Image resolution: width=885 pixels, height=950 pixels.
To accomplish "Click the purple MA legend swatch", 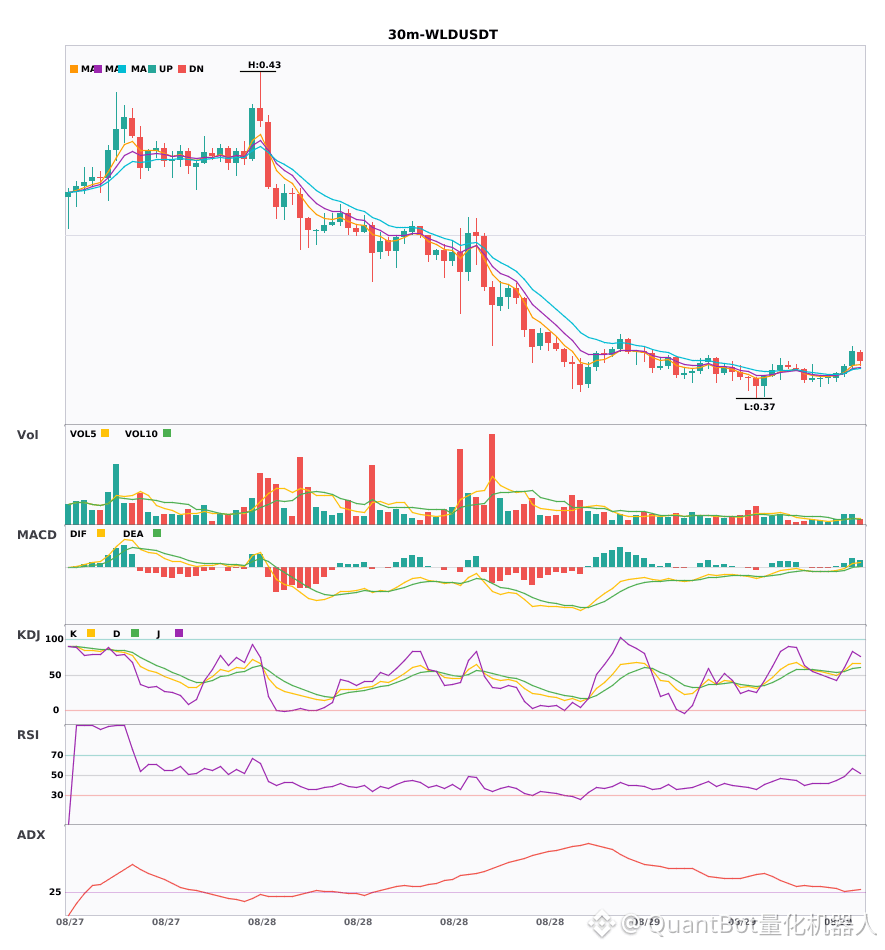I will pos(98,69).
